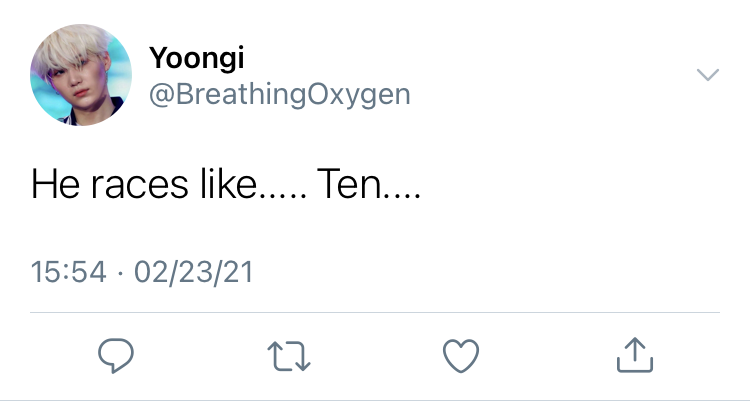This screenshot has height=401, width=750.
Task: Open the @BreathingOxygen handle link
Action: point(280,94)
